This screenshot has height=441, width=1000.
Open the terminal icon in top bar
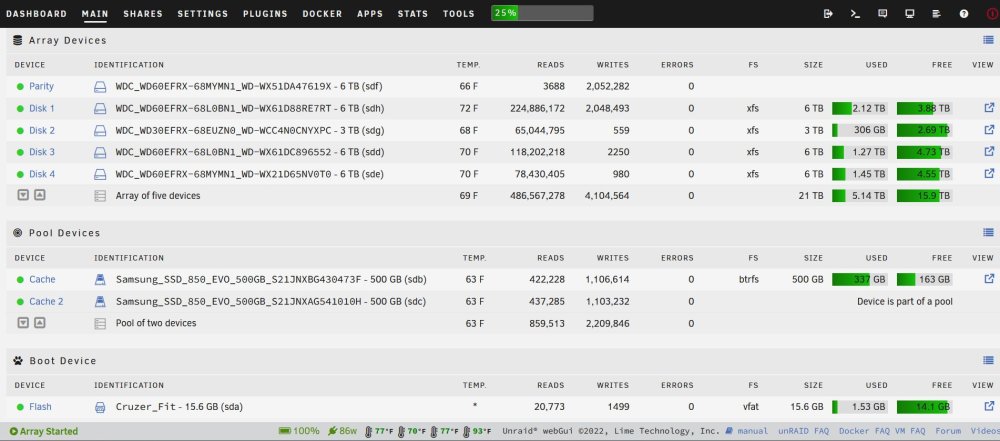855,13
